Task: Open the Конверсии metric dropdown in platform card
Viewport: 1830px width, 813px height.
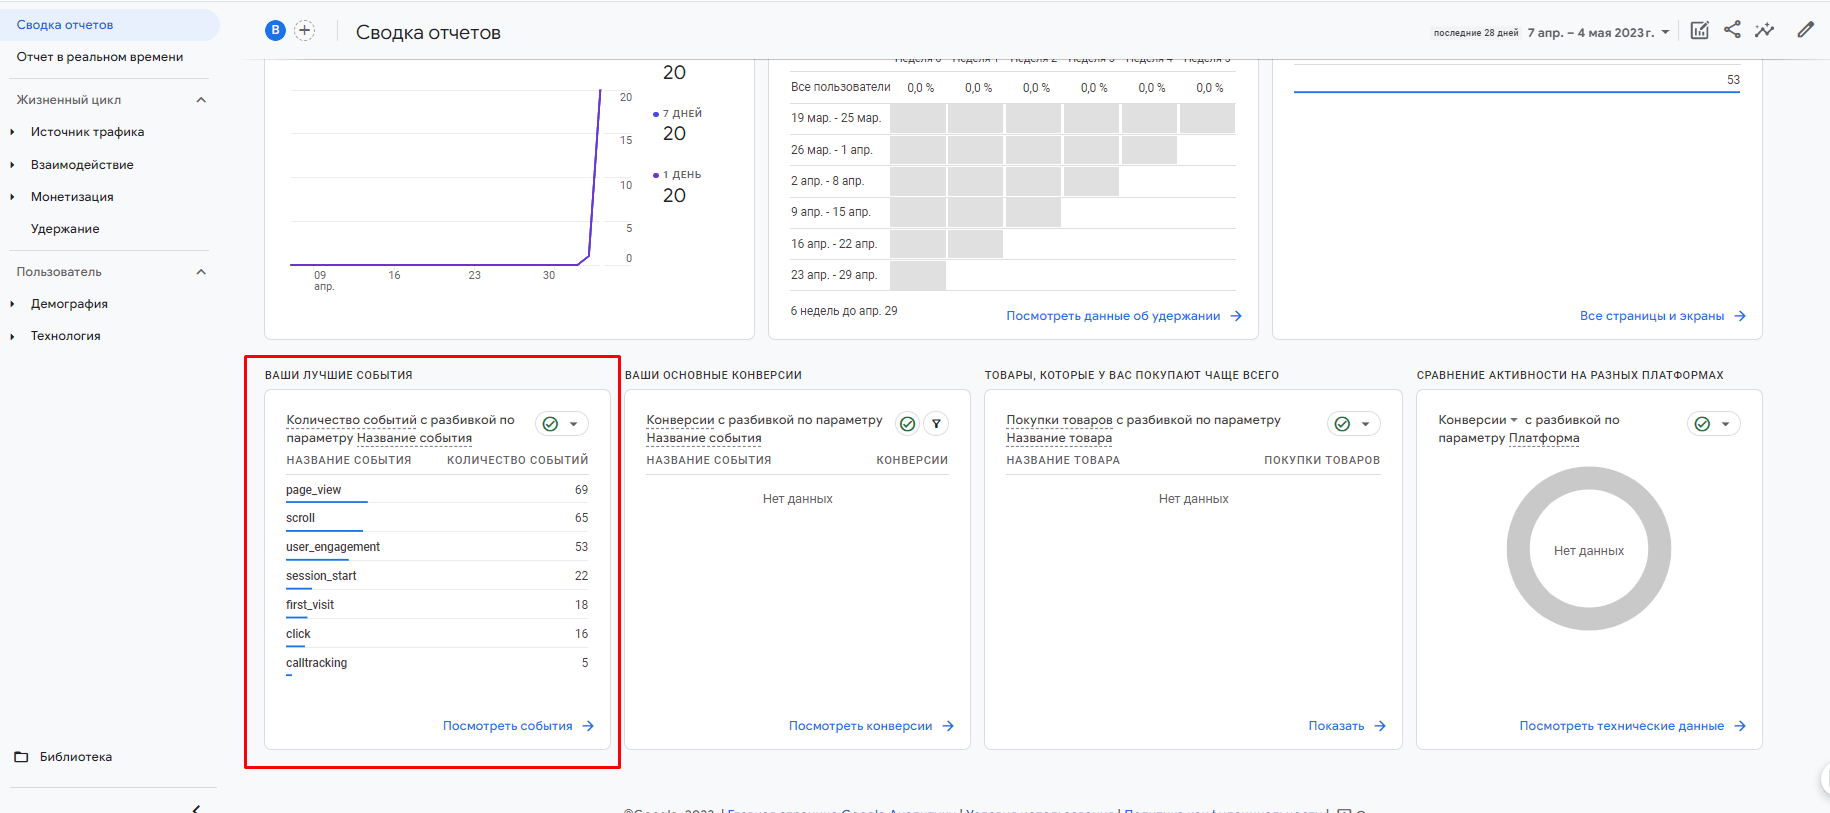Action: [1478, 420]
